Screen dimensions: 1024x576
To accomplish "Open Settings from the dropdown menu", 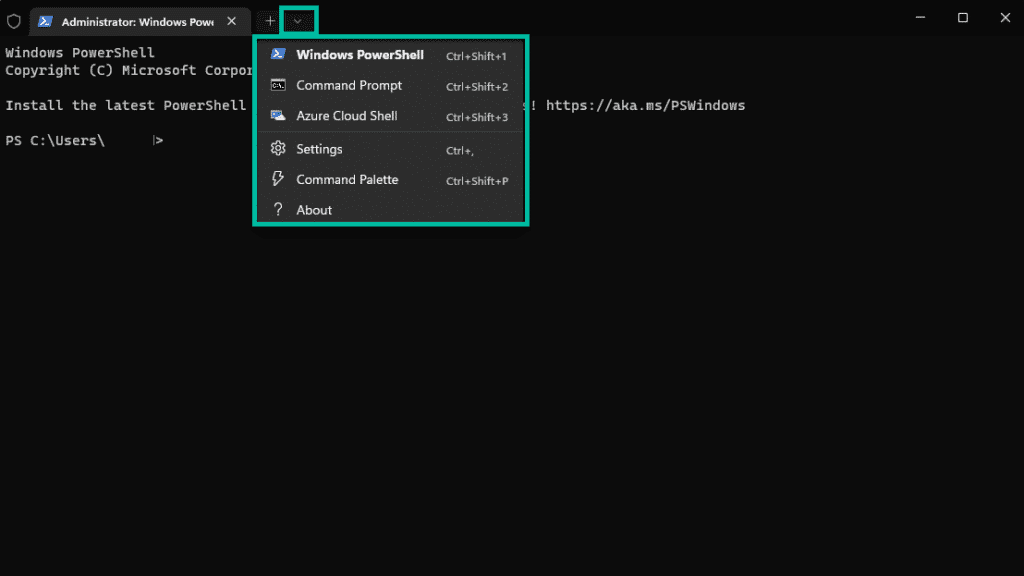I will (322, 148).
